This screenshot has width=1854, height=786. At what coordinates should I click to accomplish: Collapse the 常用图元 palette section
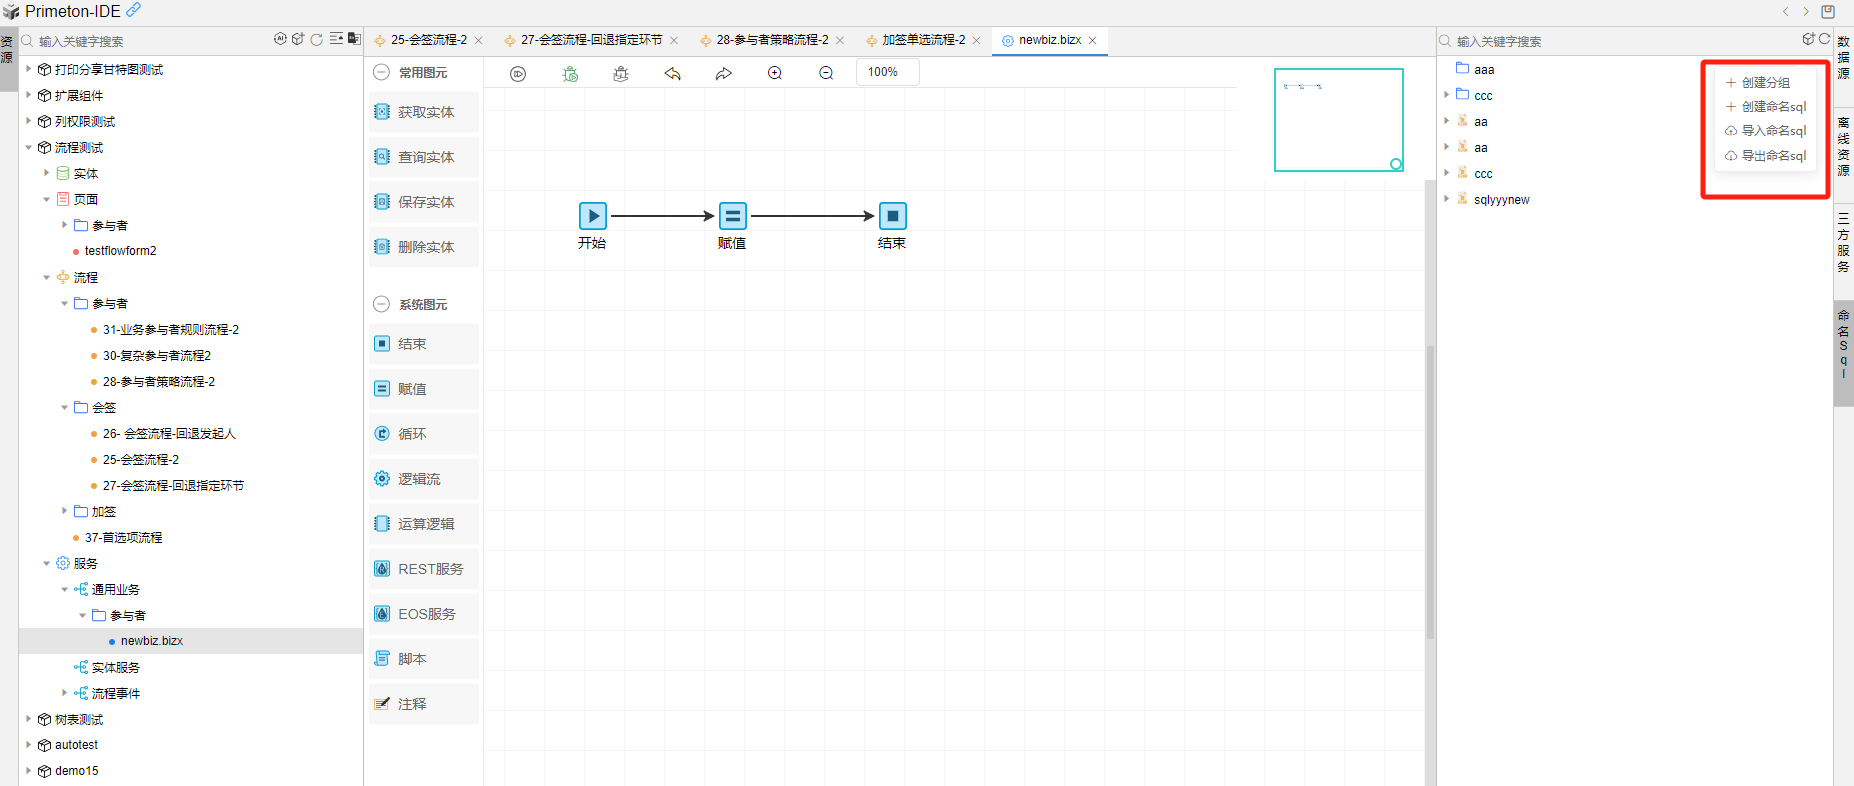coord(381,73)
